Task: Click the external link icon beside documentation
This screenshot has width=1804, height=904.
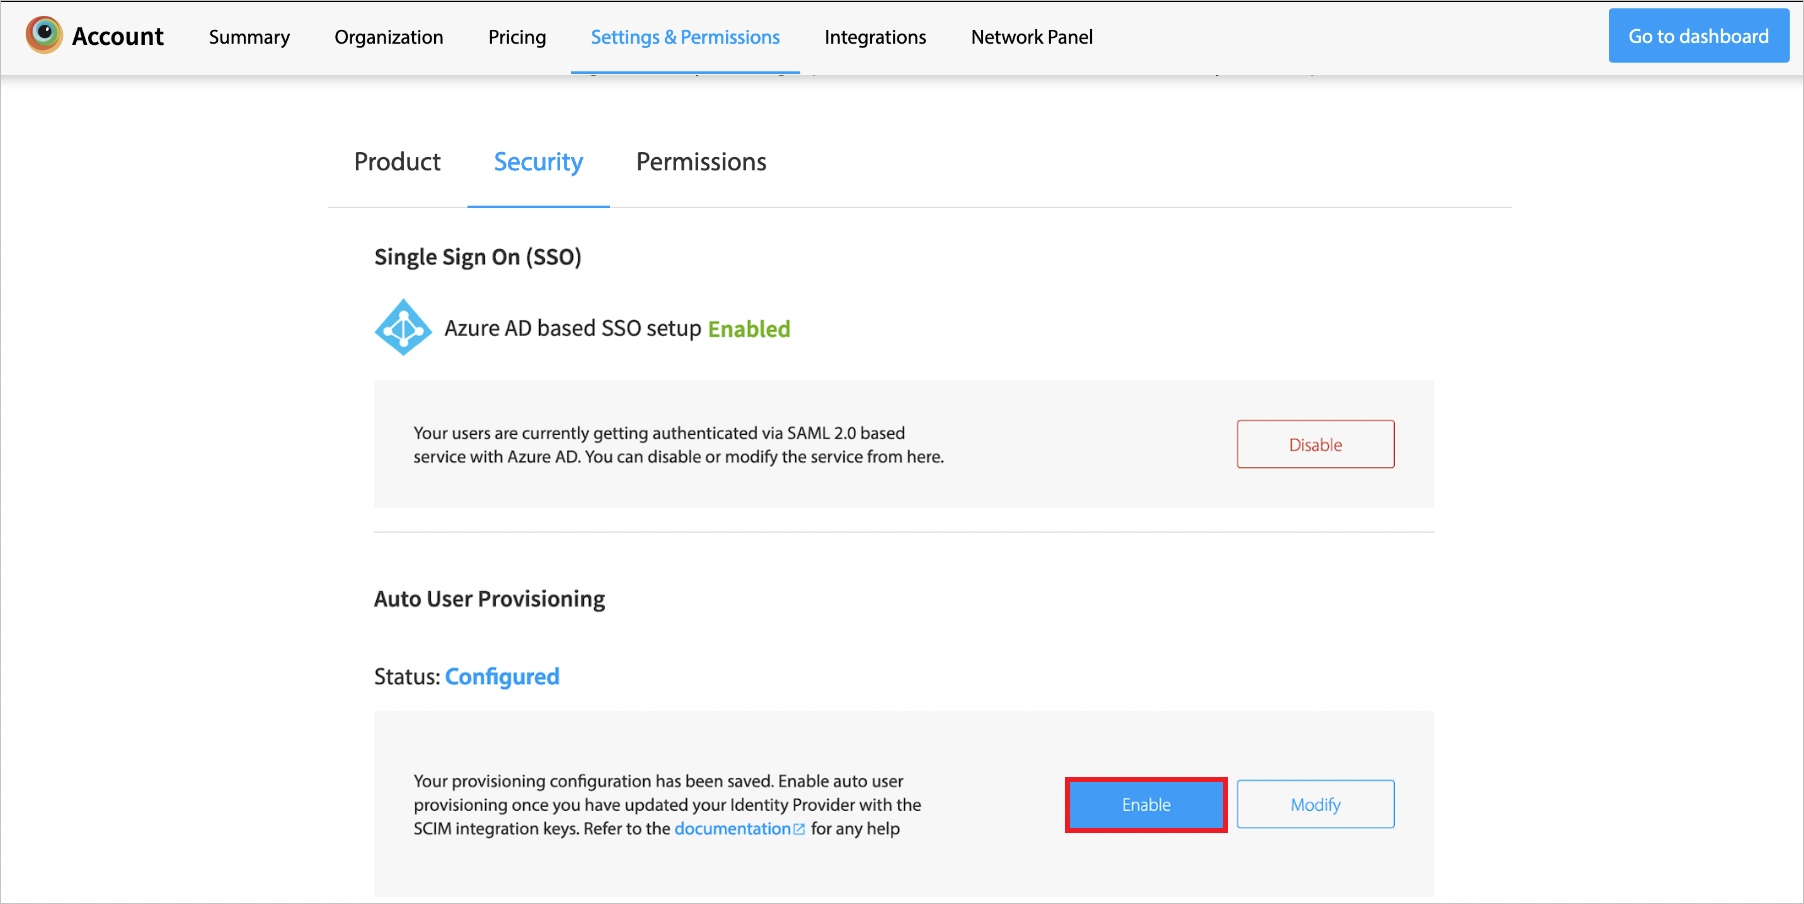Action: click(x=799, y=829)
